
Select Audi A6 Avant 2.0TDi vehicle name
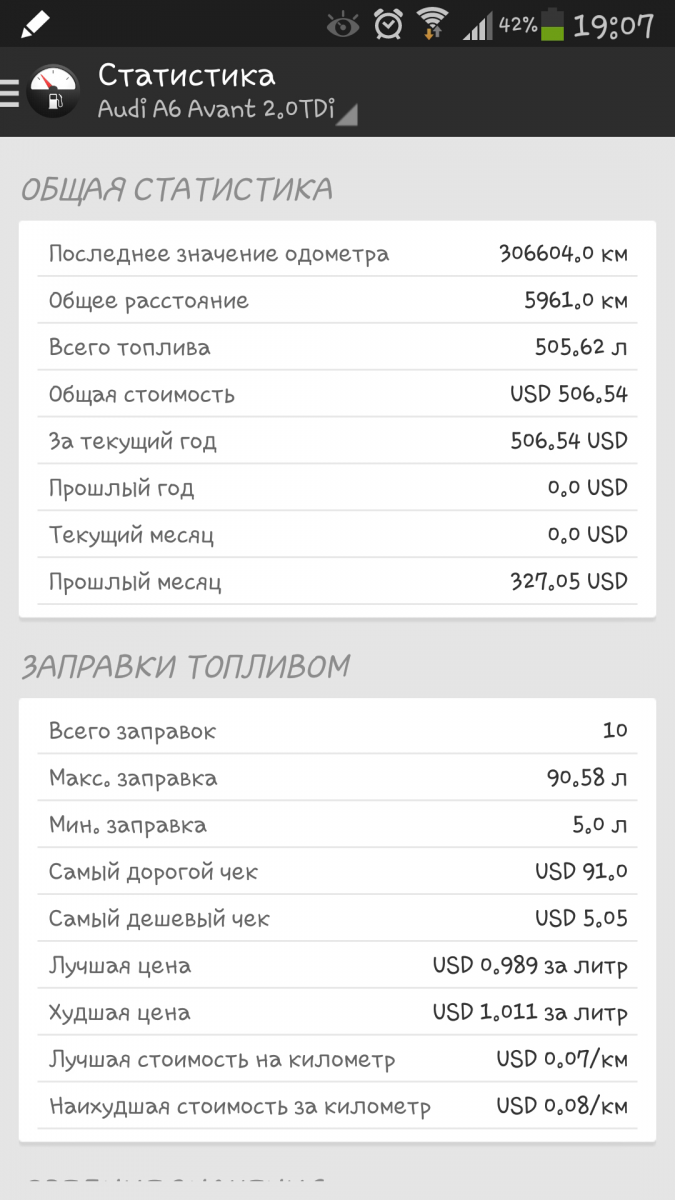[215, 109]
